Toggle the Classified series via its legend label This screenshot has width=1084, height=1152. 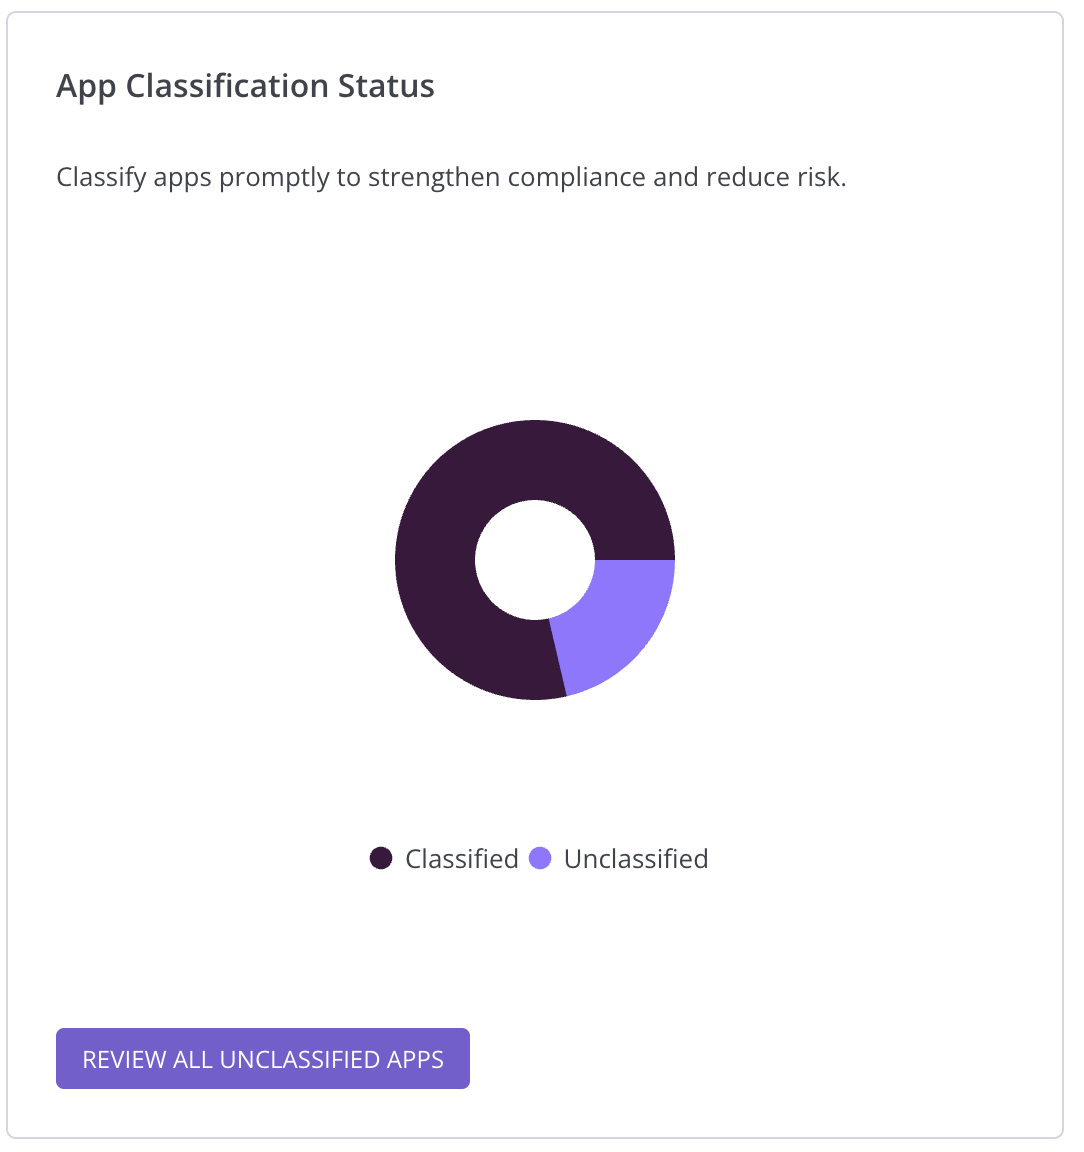[x=461, y=859]
